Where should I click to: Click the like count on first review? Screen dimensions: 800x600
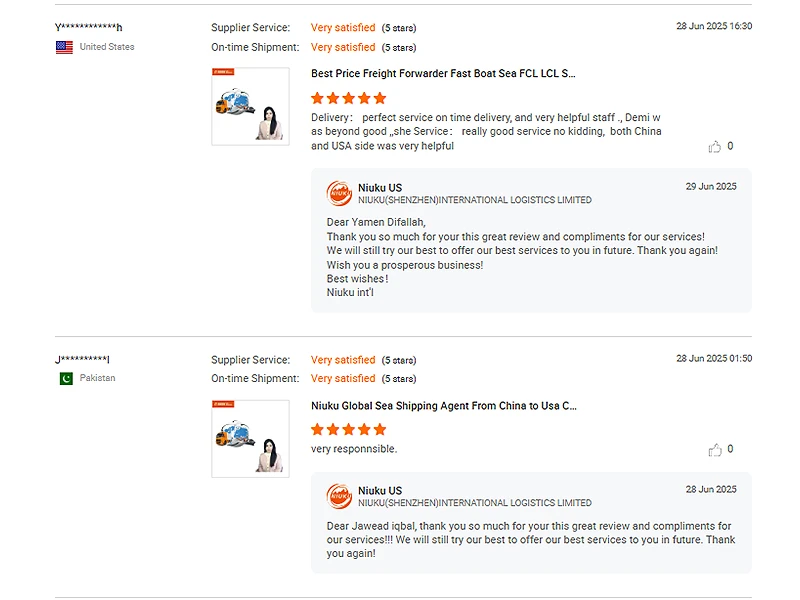point(730,146)
